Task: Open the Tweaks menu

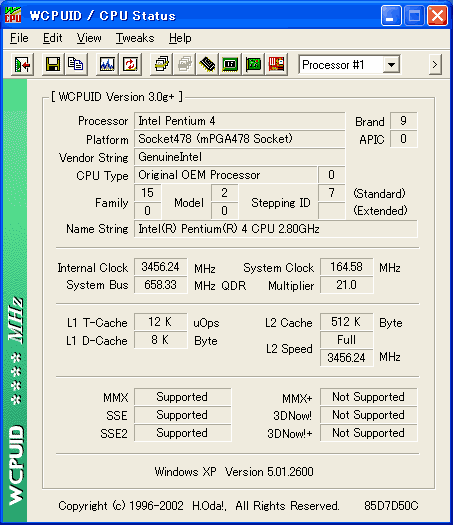Action: click(135, 38)
